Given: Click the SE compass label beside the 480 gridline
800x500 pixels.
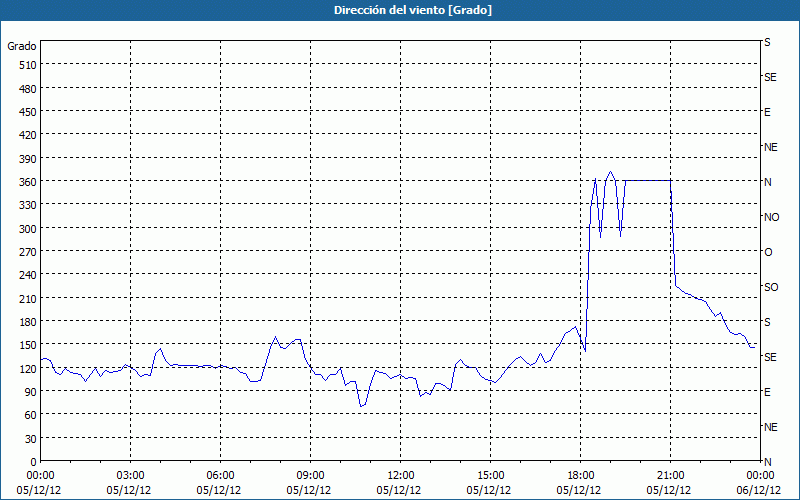Looking at the screenshot, I should click(770, 78).
